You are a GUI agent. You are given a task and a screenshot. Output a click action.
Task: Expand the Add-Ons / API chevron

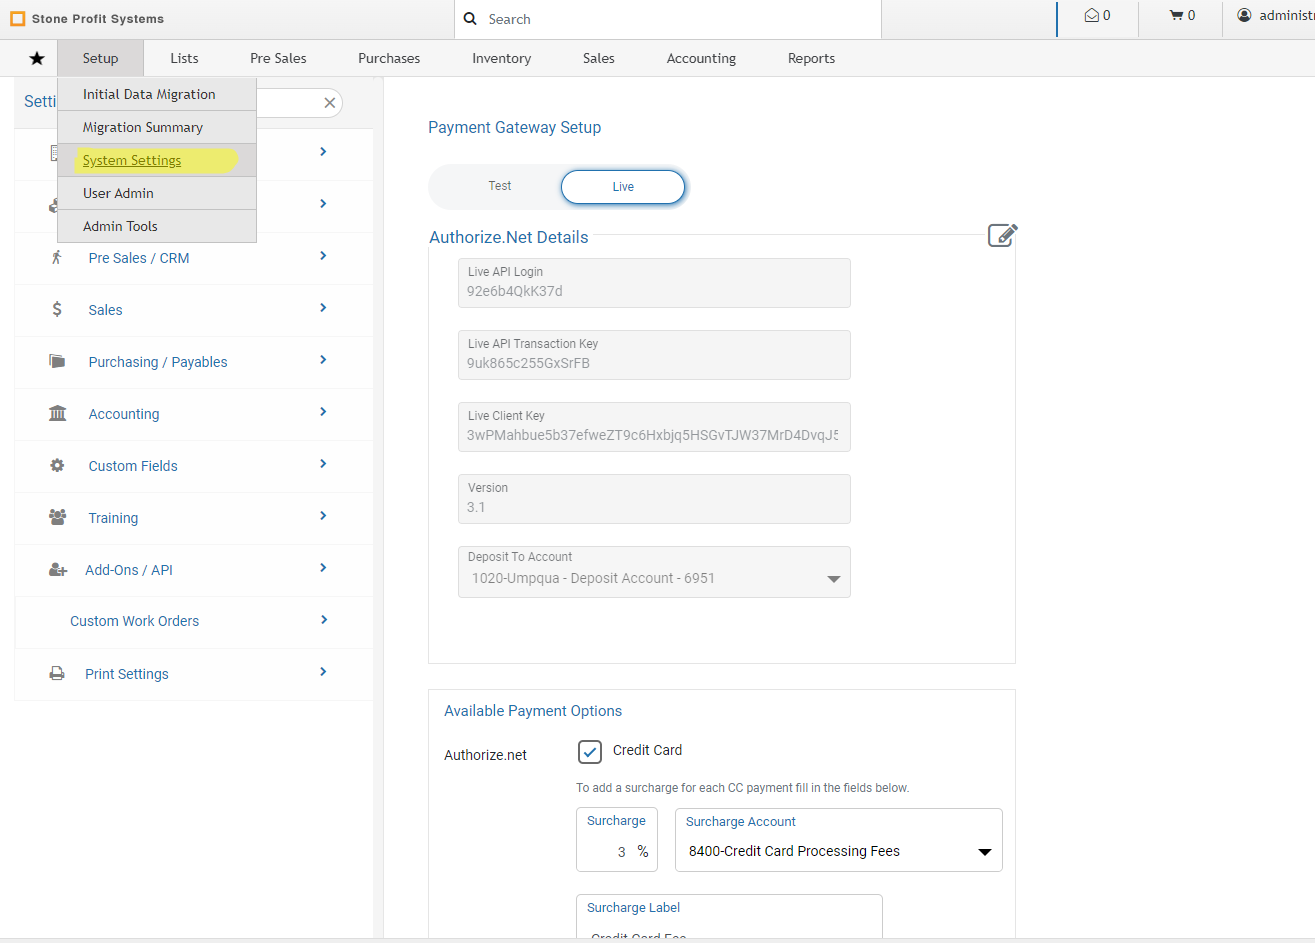point(323,568)
